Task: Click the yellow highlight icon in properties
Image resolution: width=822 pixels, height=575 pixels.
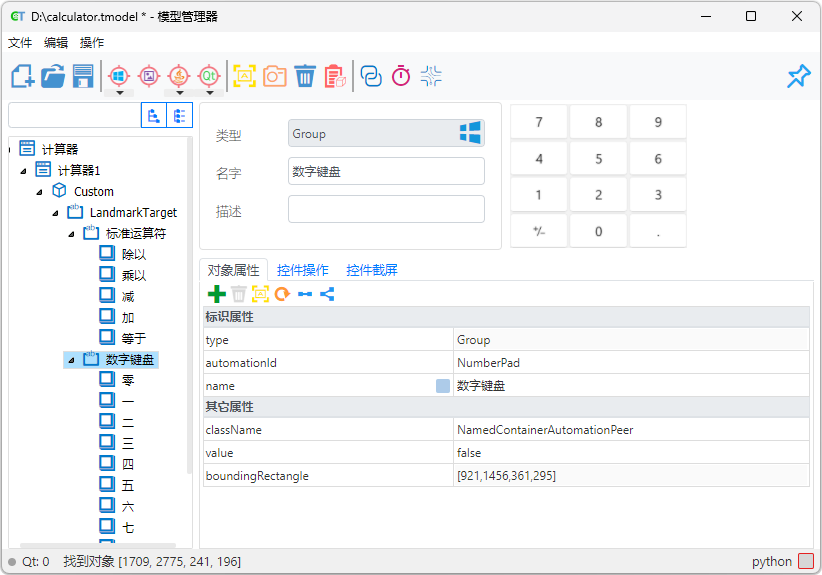Action: (261, 294)
